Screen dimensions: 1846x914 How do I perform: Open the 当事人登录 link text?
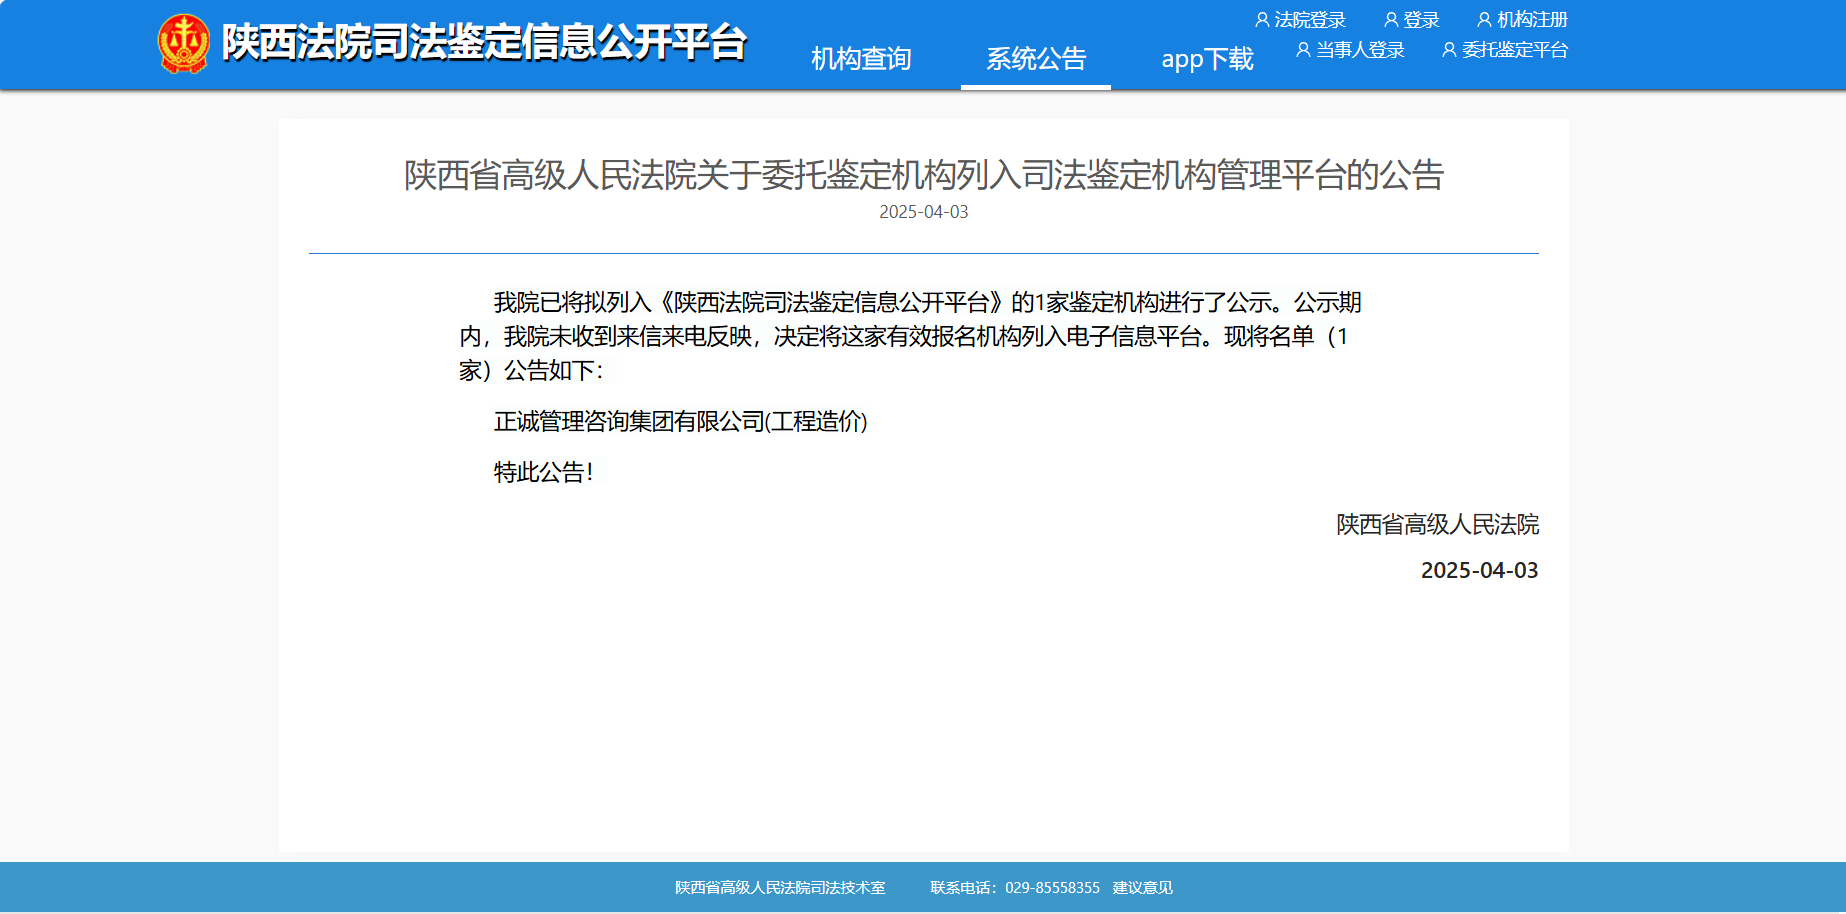pos(1360,50)
